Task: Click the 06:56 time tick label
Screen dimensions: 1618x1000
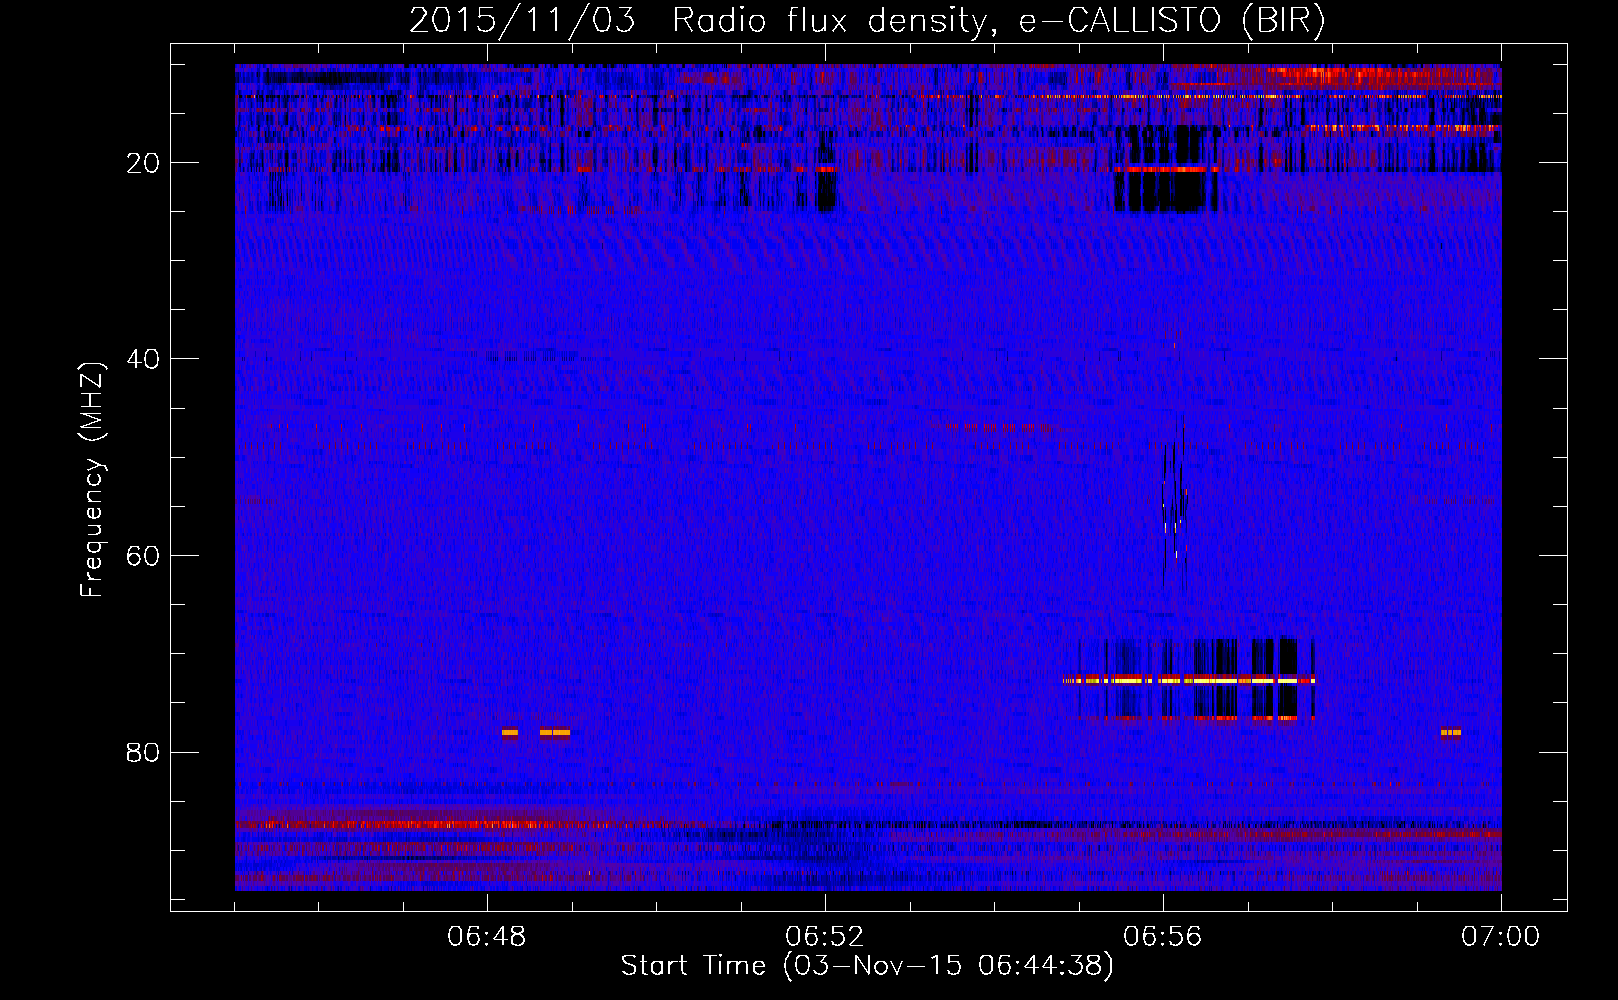Action: (1163, 937)
